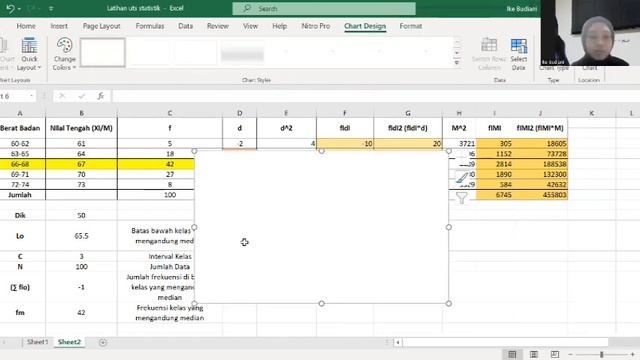Expand the chart styles gallery More arrow

[457, 63]
